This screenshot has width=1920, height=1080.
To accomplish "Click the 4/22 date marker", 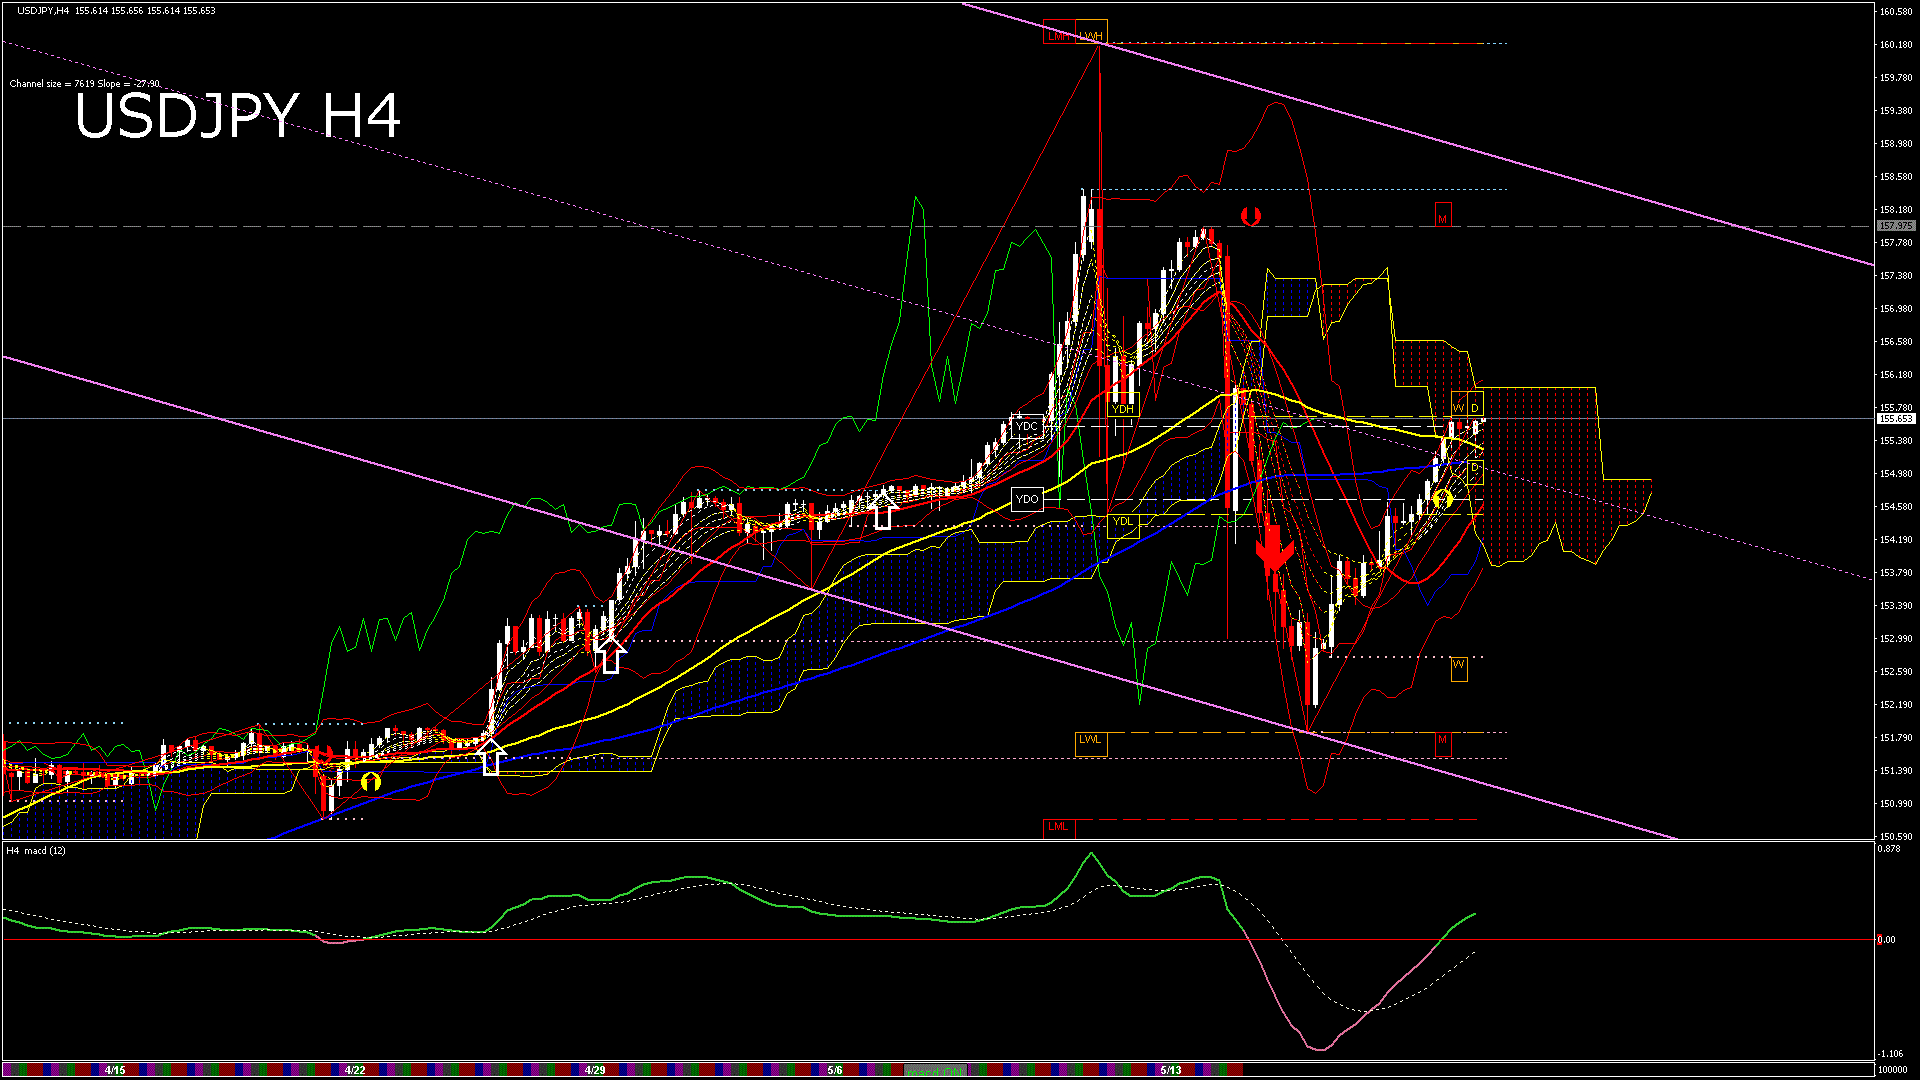I will [355, 1070].
